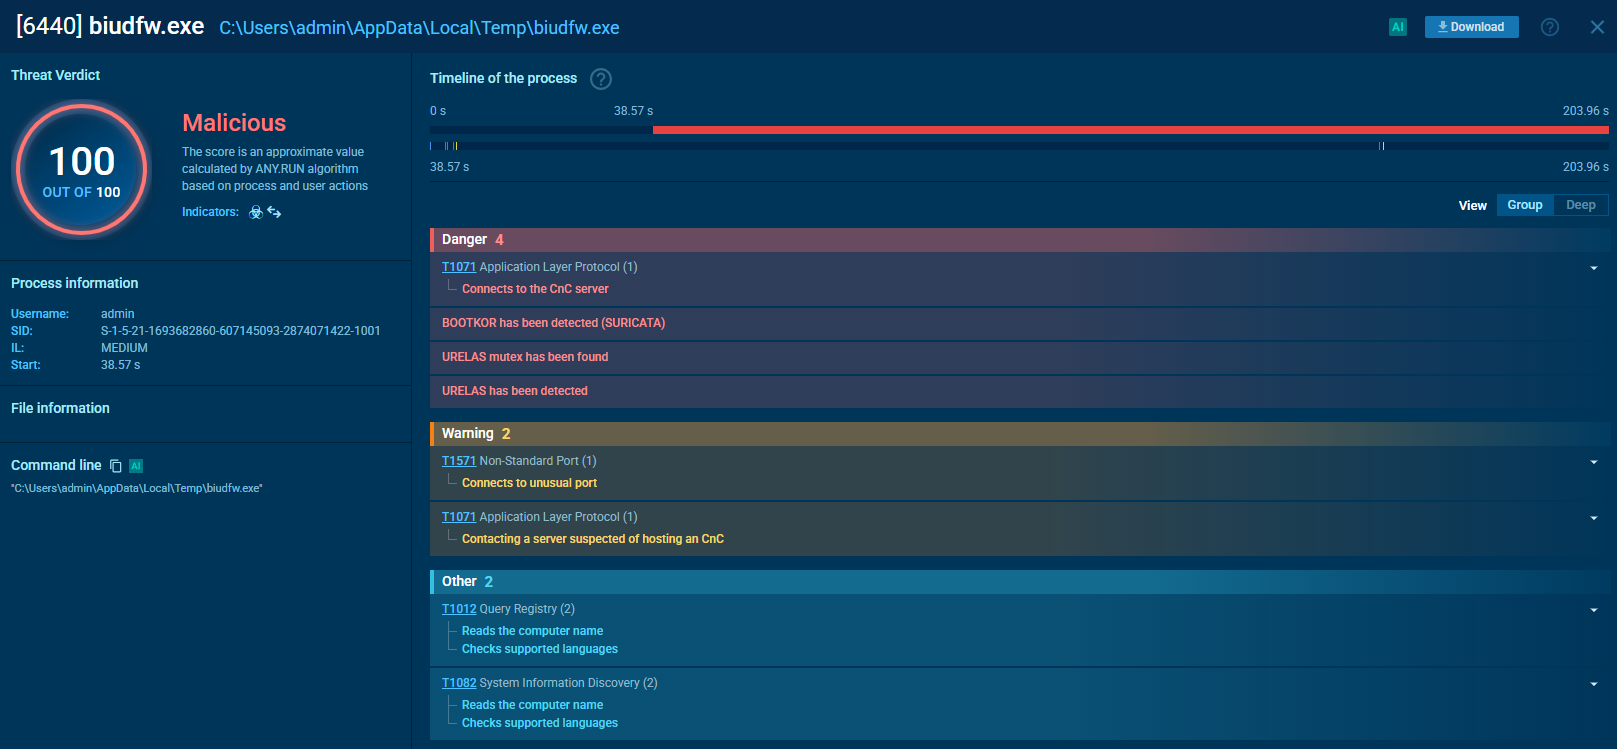Switch view to Deep mode

pyautogui.click(x=1580, y=205)
